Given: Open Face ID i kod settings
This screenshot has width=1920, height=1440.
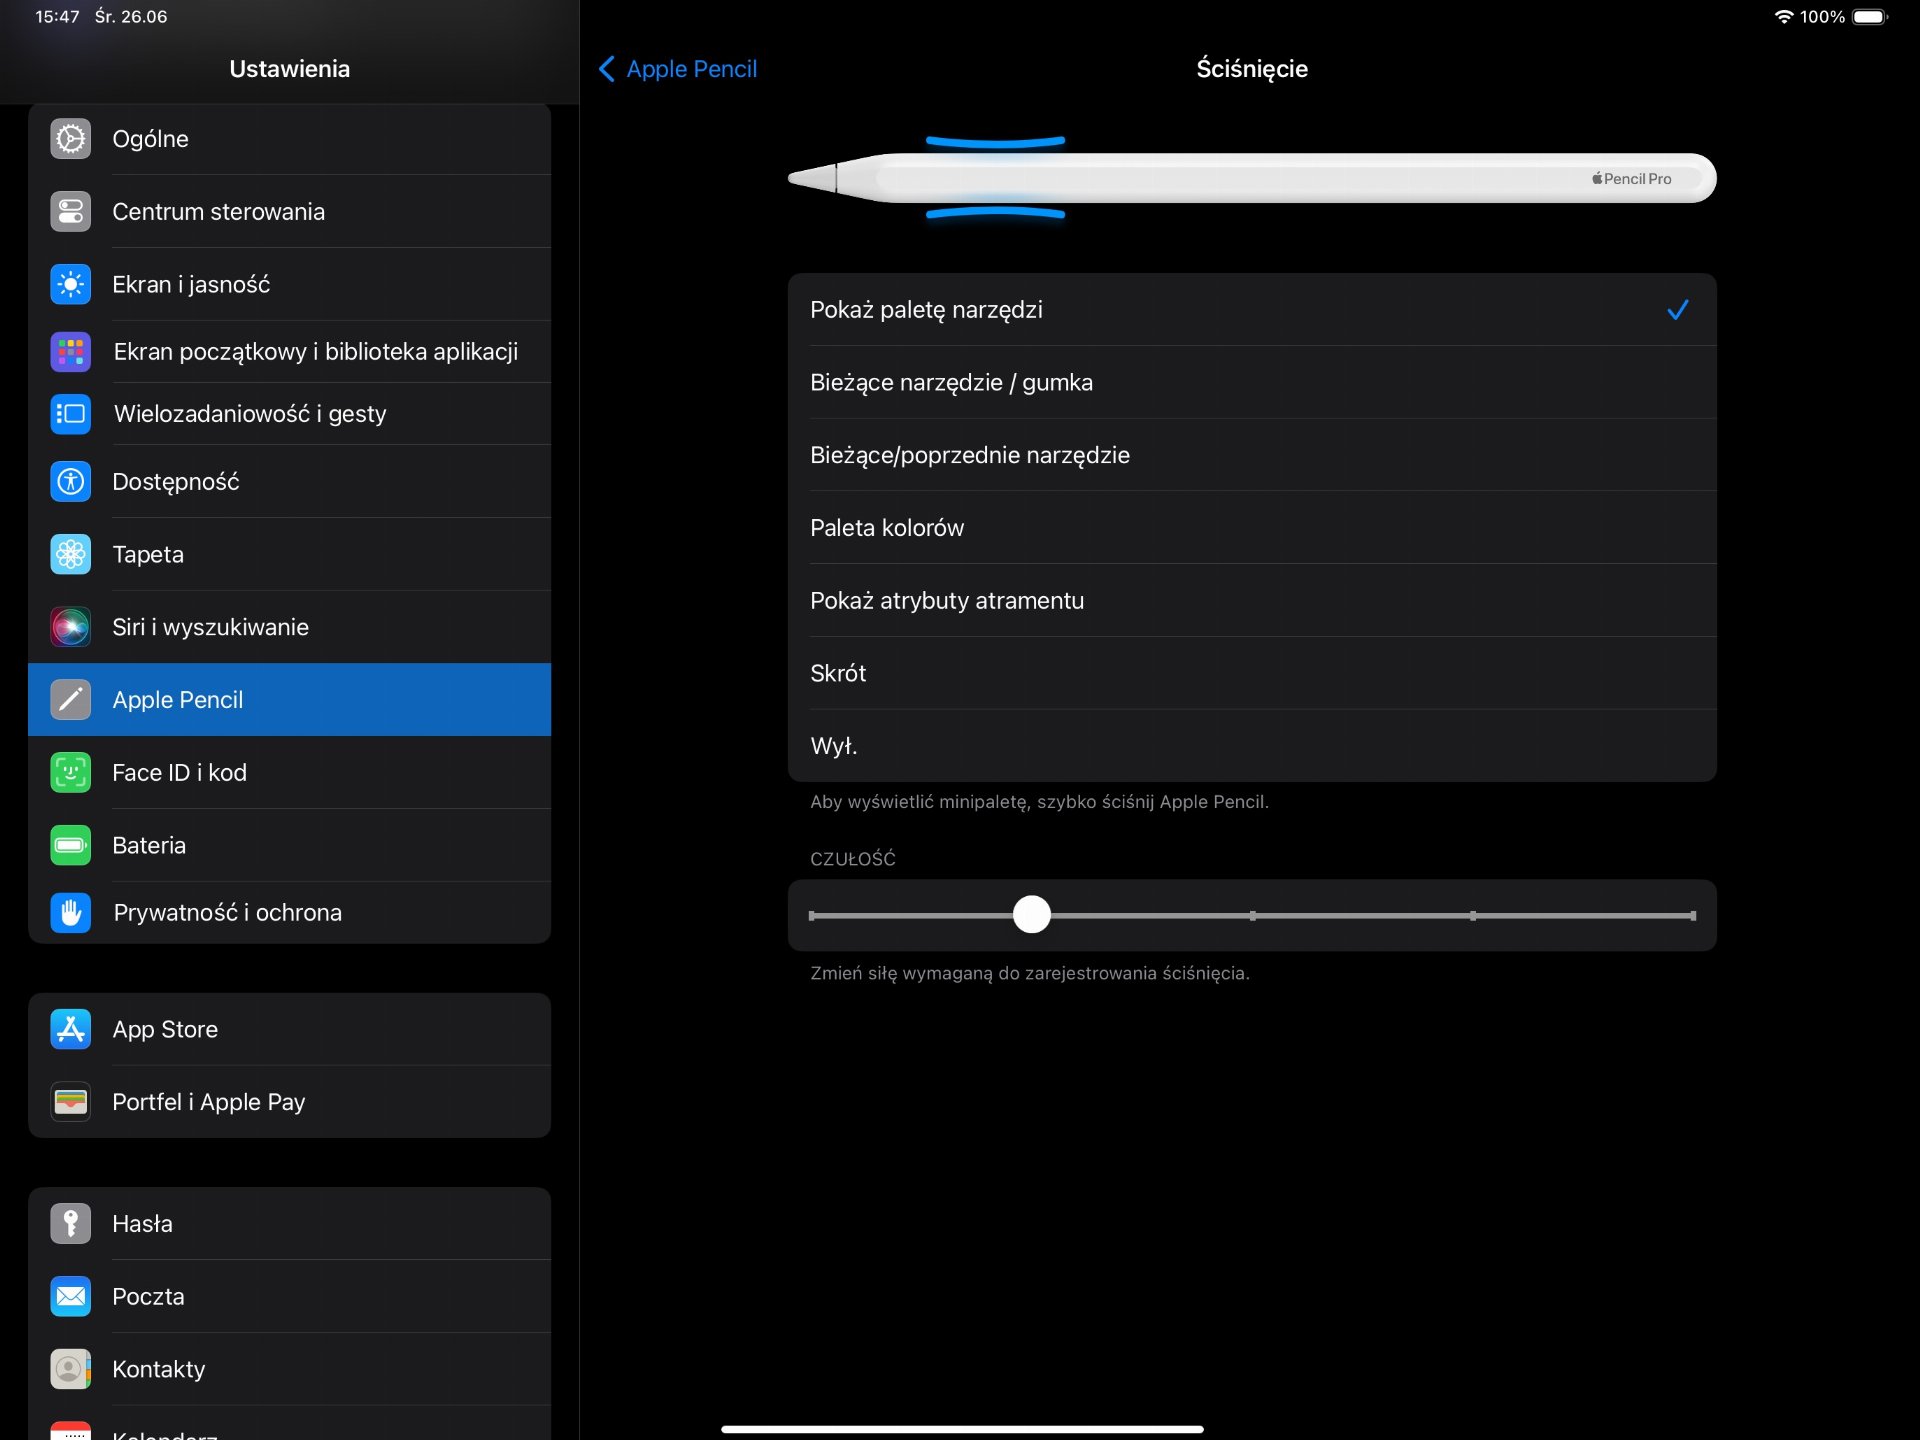Looking at the screenshot, I should 289,773.
